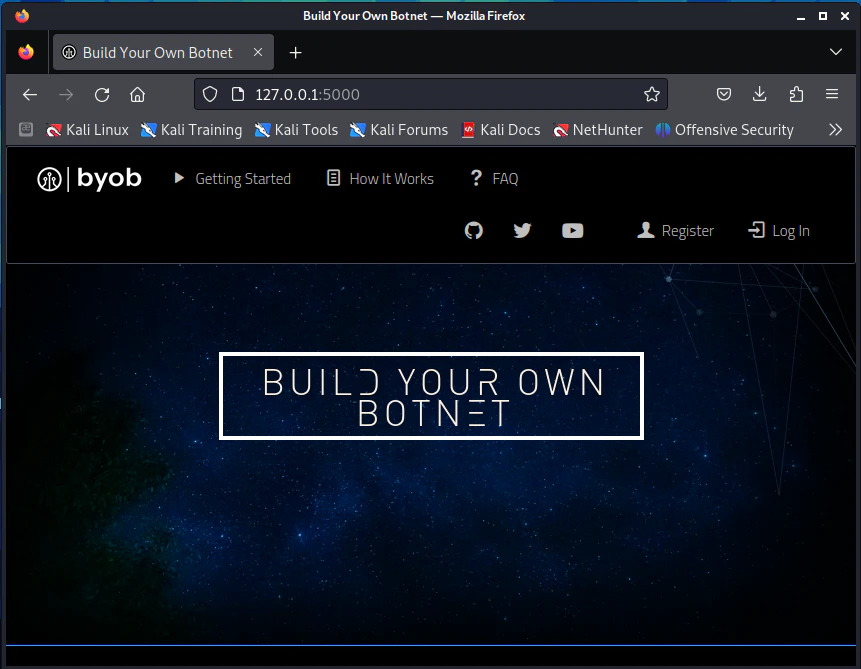The image size is (861, 669).
Task: Click the first grey bookmark toolbar icon
Action: [26, 130]
